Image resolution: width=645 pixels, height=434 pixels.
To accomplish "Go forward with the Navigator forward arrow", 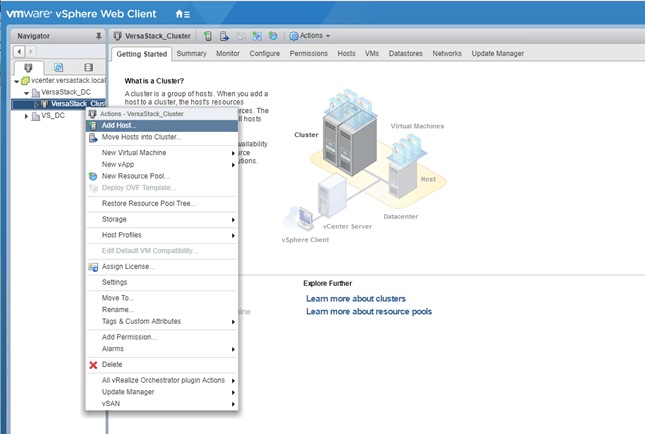I will click(x=31, y=51).
